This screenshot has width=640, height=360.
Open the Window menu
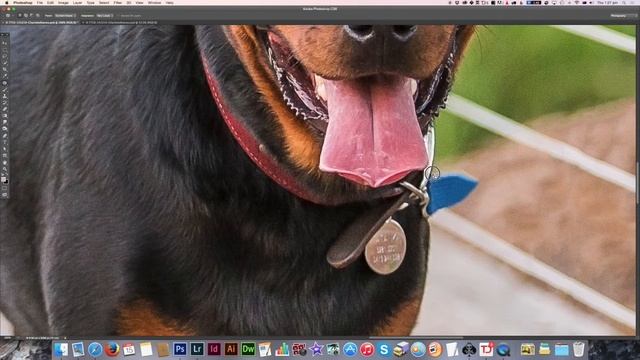click(154, 2)
